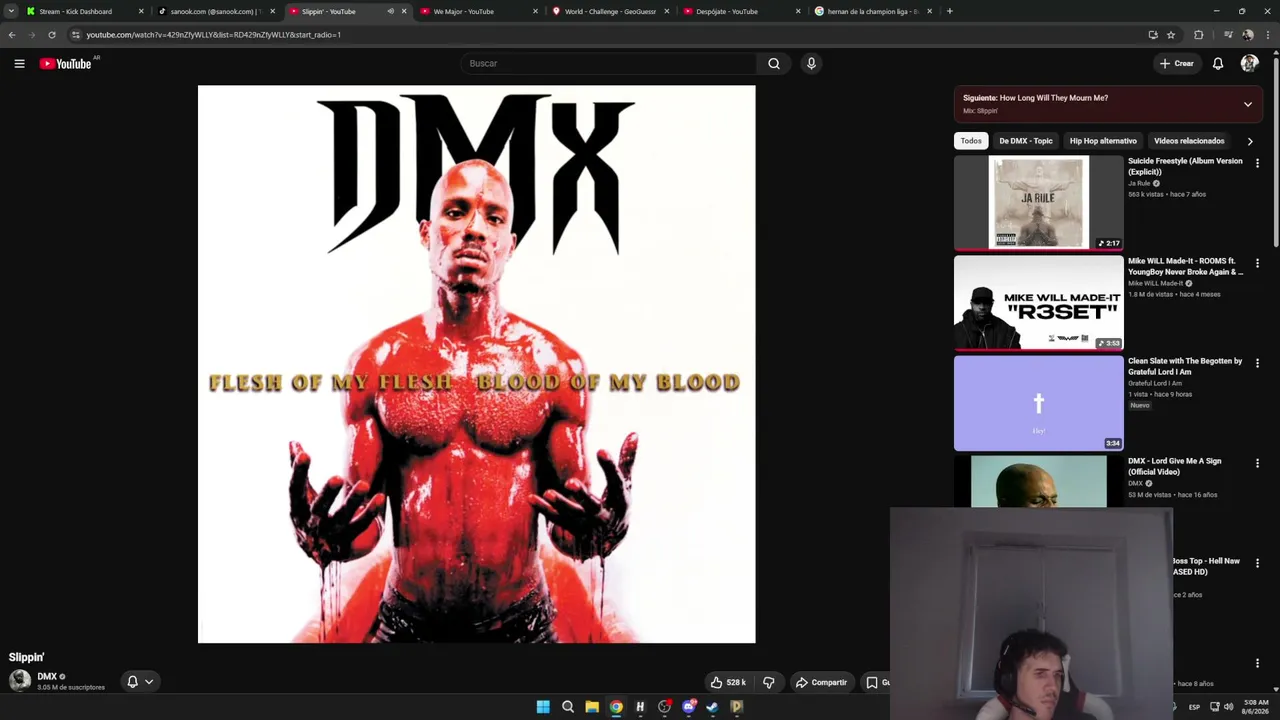Open options for Lord Give Me A Sign
Image resolution: width=1280 pixels, height=720 pixels.
[1257, 463]
